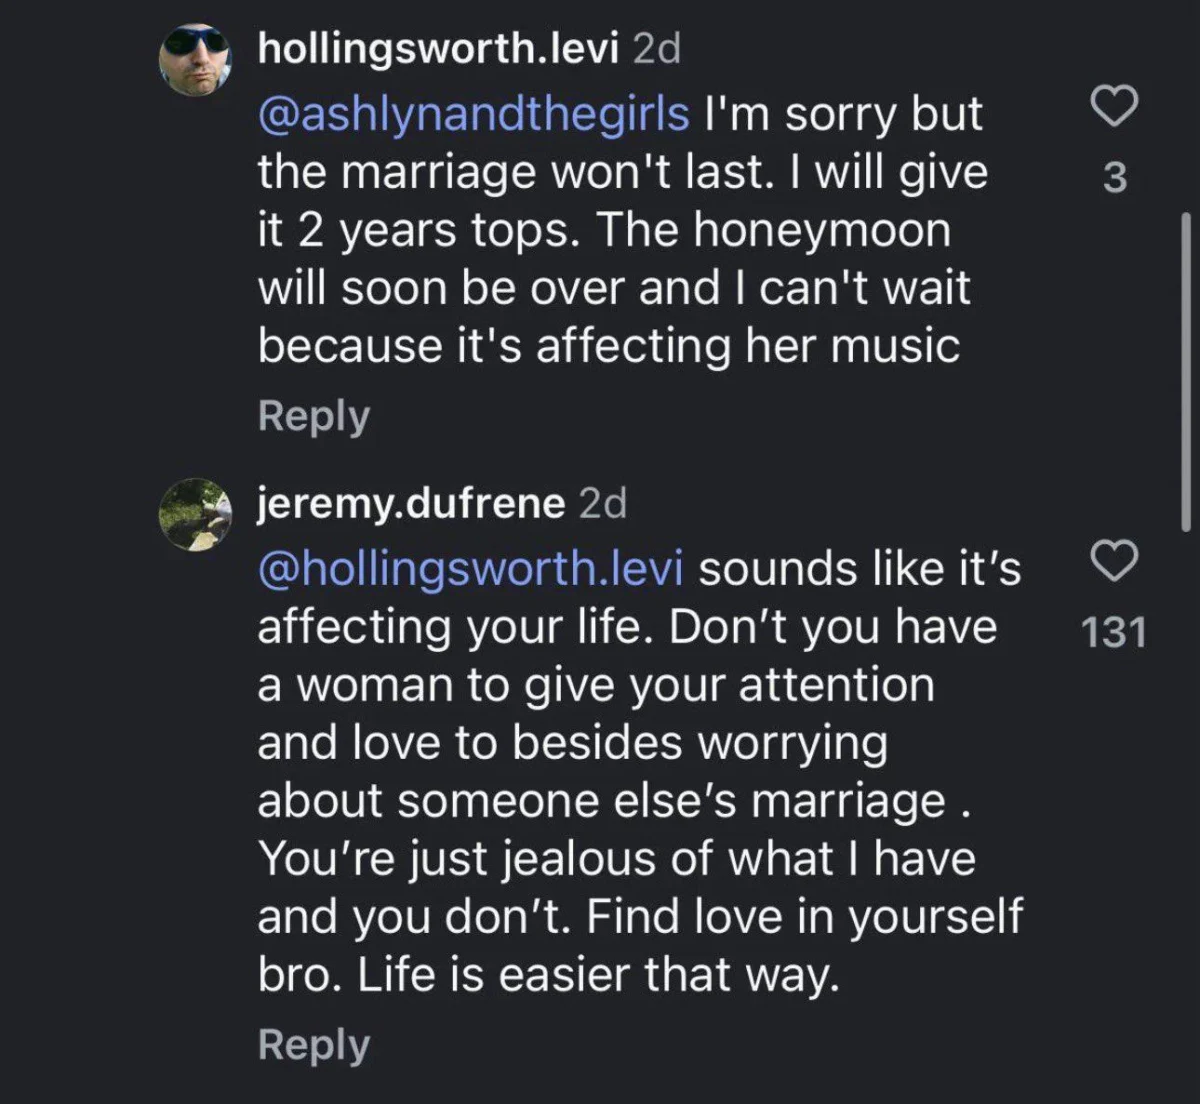The width and height of the screenshot is (1200, 1104).
Task: Open the @ashlynandthegirls mention link
Action: (468, 113)
